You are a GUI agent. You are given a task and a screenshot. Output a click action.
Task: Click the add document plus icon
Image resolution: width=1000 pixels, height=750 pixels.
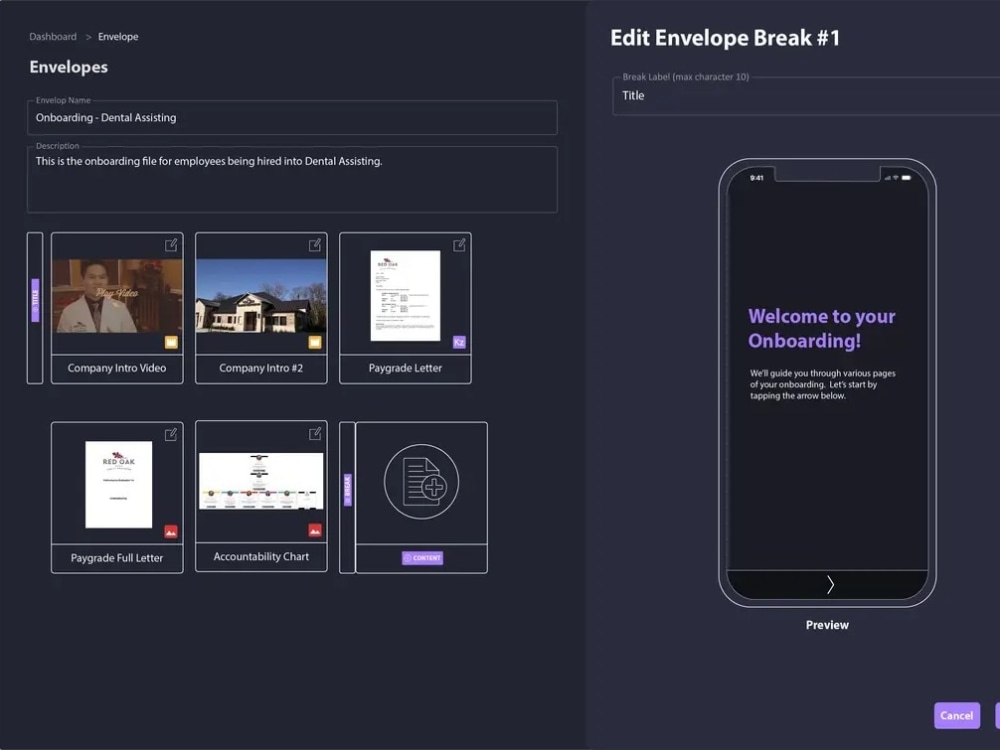[422, 482]
